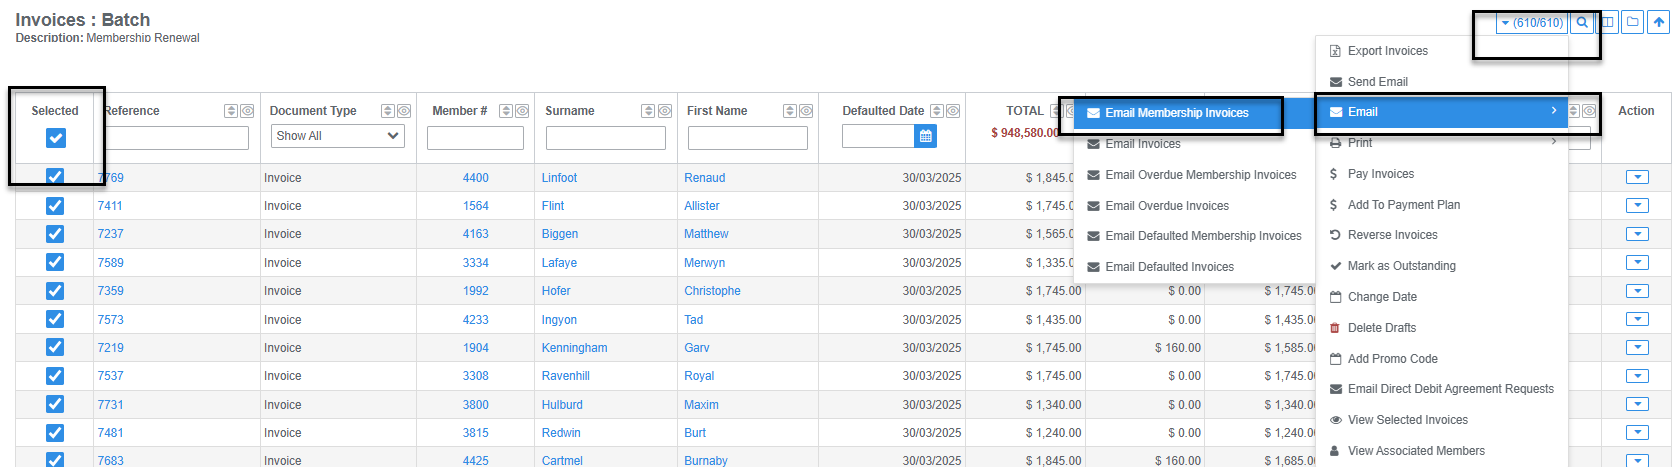The width and height of the screenshot is (1678, 467).
Task: Open Action dropdown for the Biggen row
Action: (x=1637, y=234)
